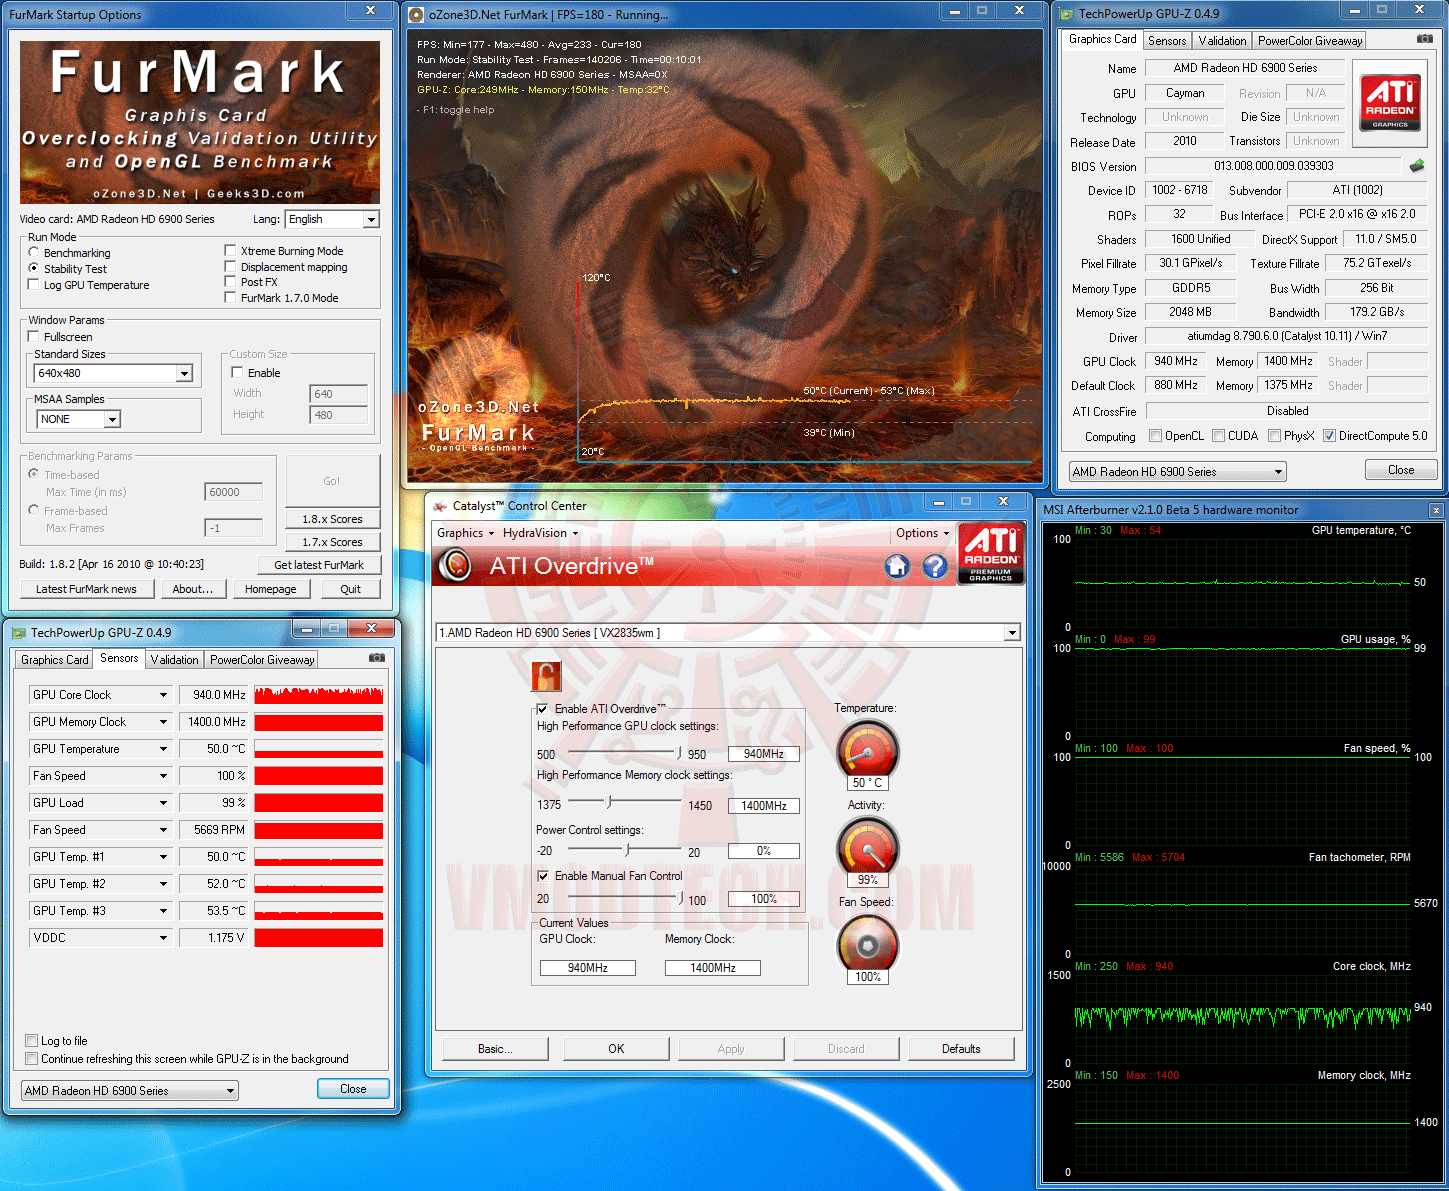Open card selector in GPU-Z Graphics Card window
Viewport: 1449px width, 1191px height.
[x=1177, y=472]
